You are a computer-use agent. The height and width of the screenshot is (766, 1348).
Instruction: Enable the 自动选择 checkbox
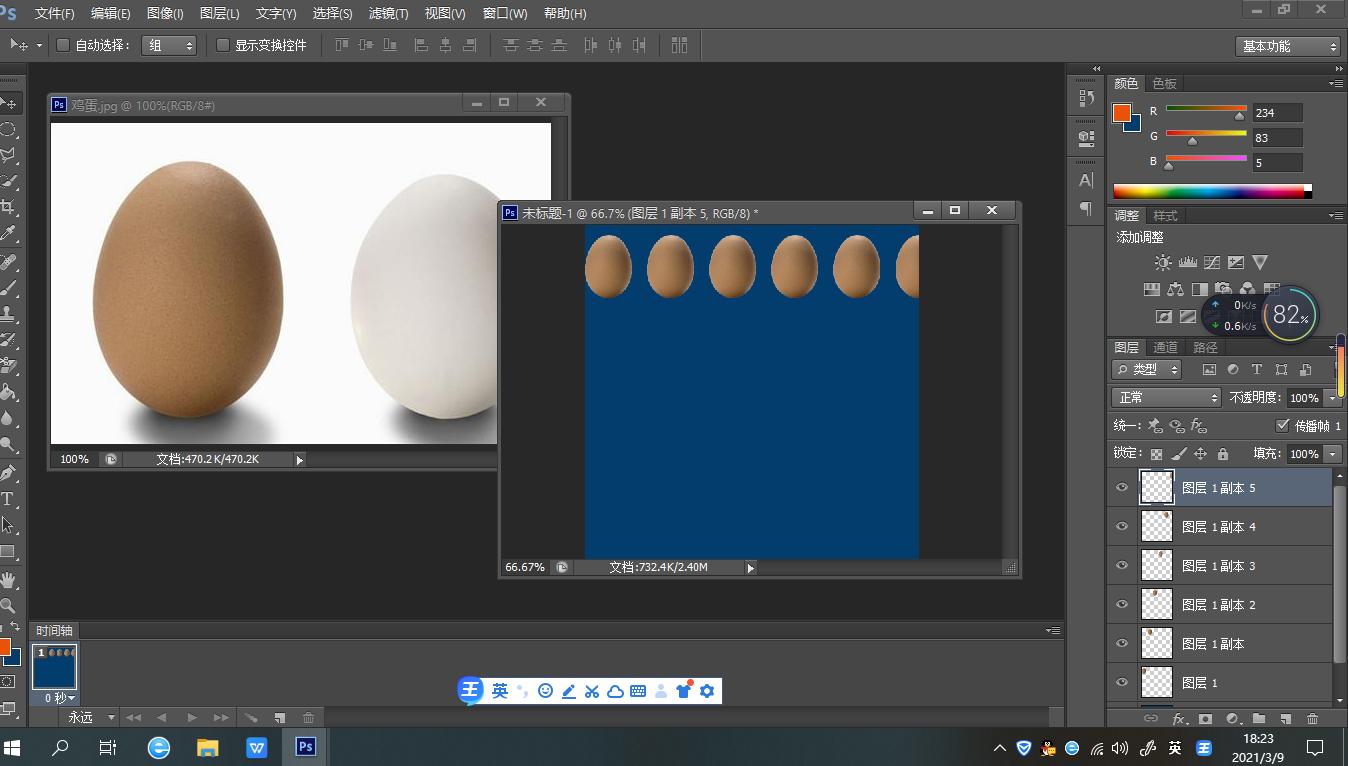click(x=63, y=45)
